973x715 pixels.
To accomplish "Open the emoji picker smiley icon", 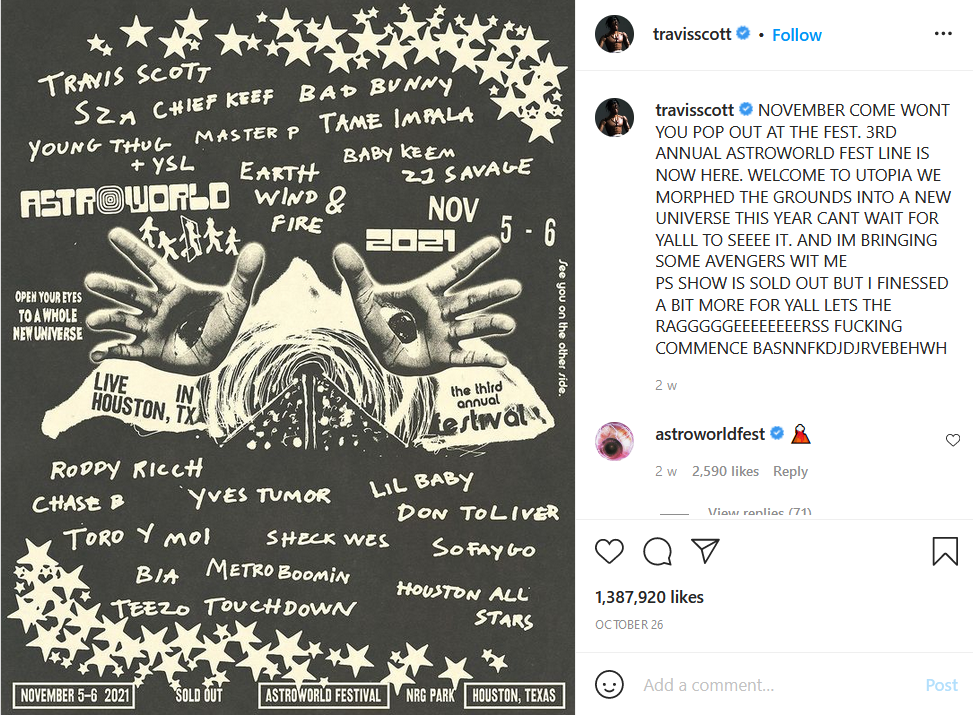I will 609,685.
